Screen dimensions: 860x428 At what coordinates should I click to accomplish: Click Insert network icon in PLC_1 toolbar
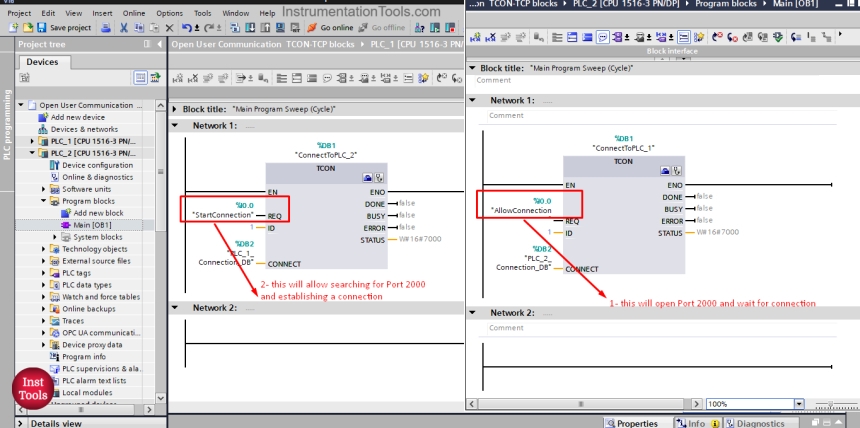(x=178, y=78)
